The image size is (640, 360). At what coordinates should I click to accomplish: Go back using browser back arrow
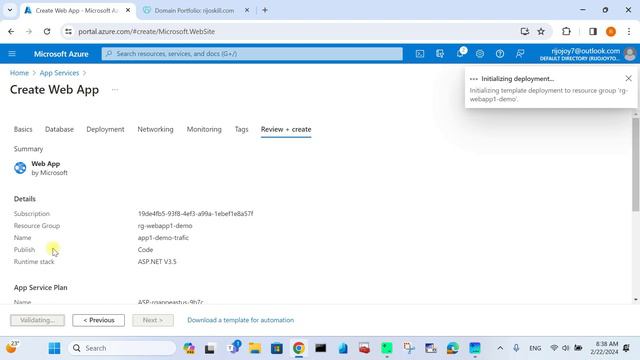11,31
